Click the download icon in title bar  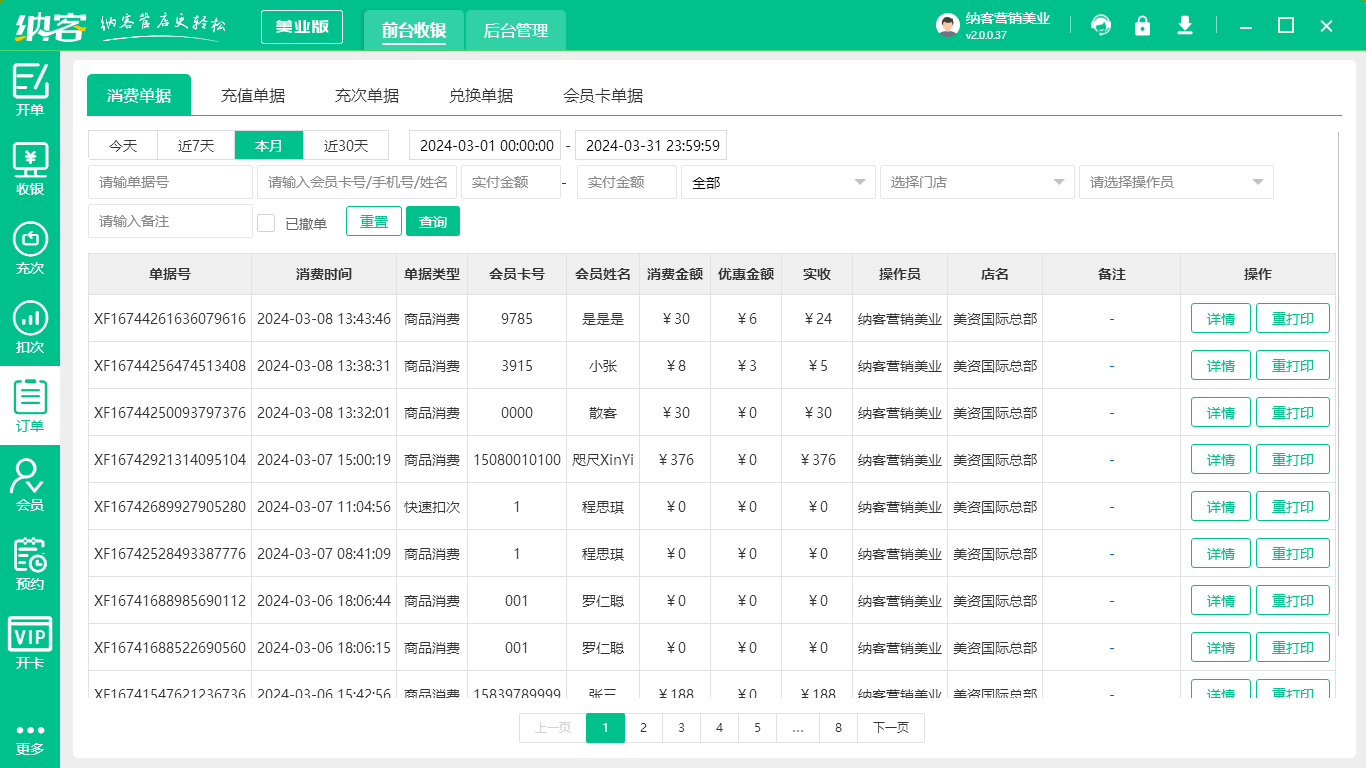tap(1185, 25)
